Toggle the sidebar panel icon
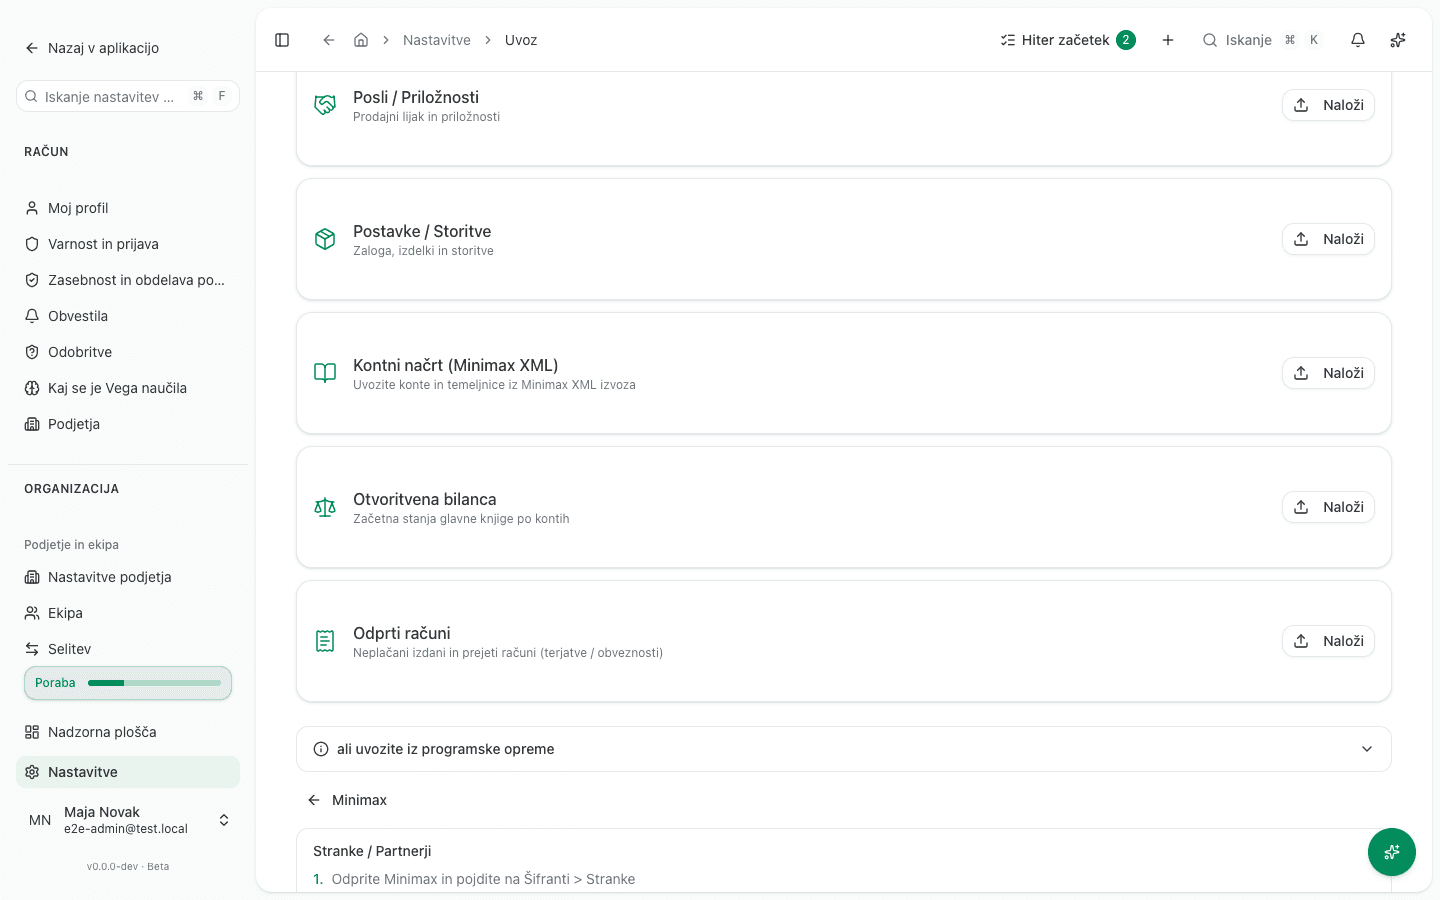 coord(282,40)
